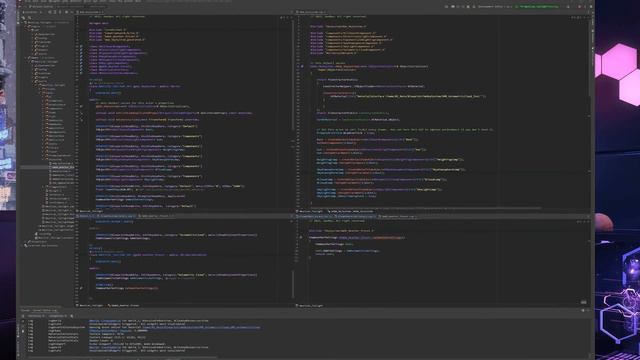Select the third tab of the bottom-left editor
Viewport: 640px width, 360px height.
pos(157,216)
